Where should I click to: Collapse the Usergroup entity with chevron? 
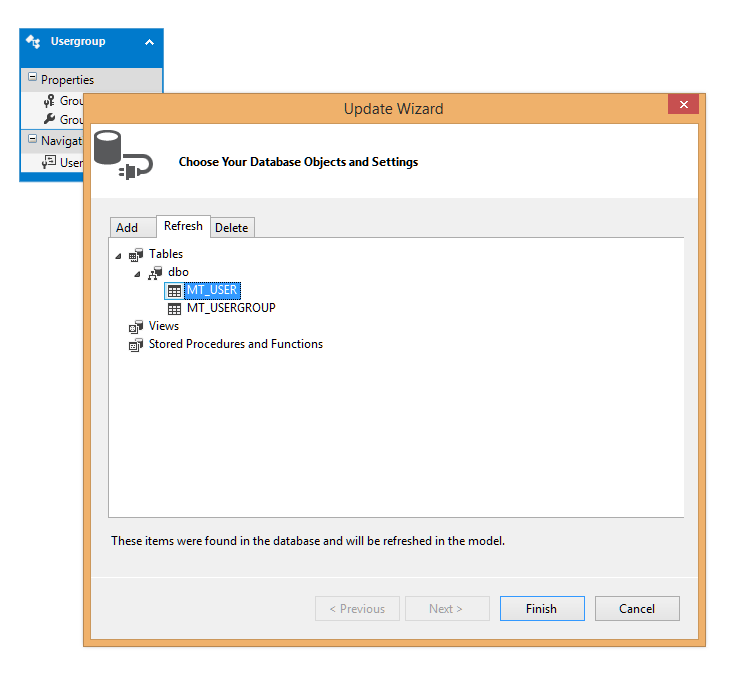click(149, 42)
